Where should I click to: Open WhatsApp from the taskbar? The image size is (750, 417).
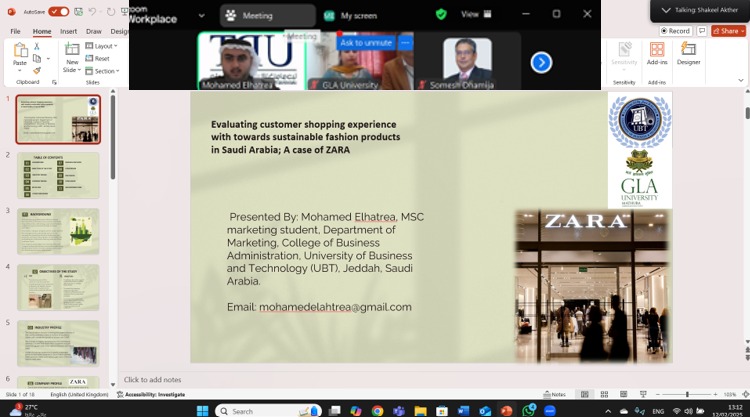point(528,411)
